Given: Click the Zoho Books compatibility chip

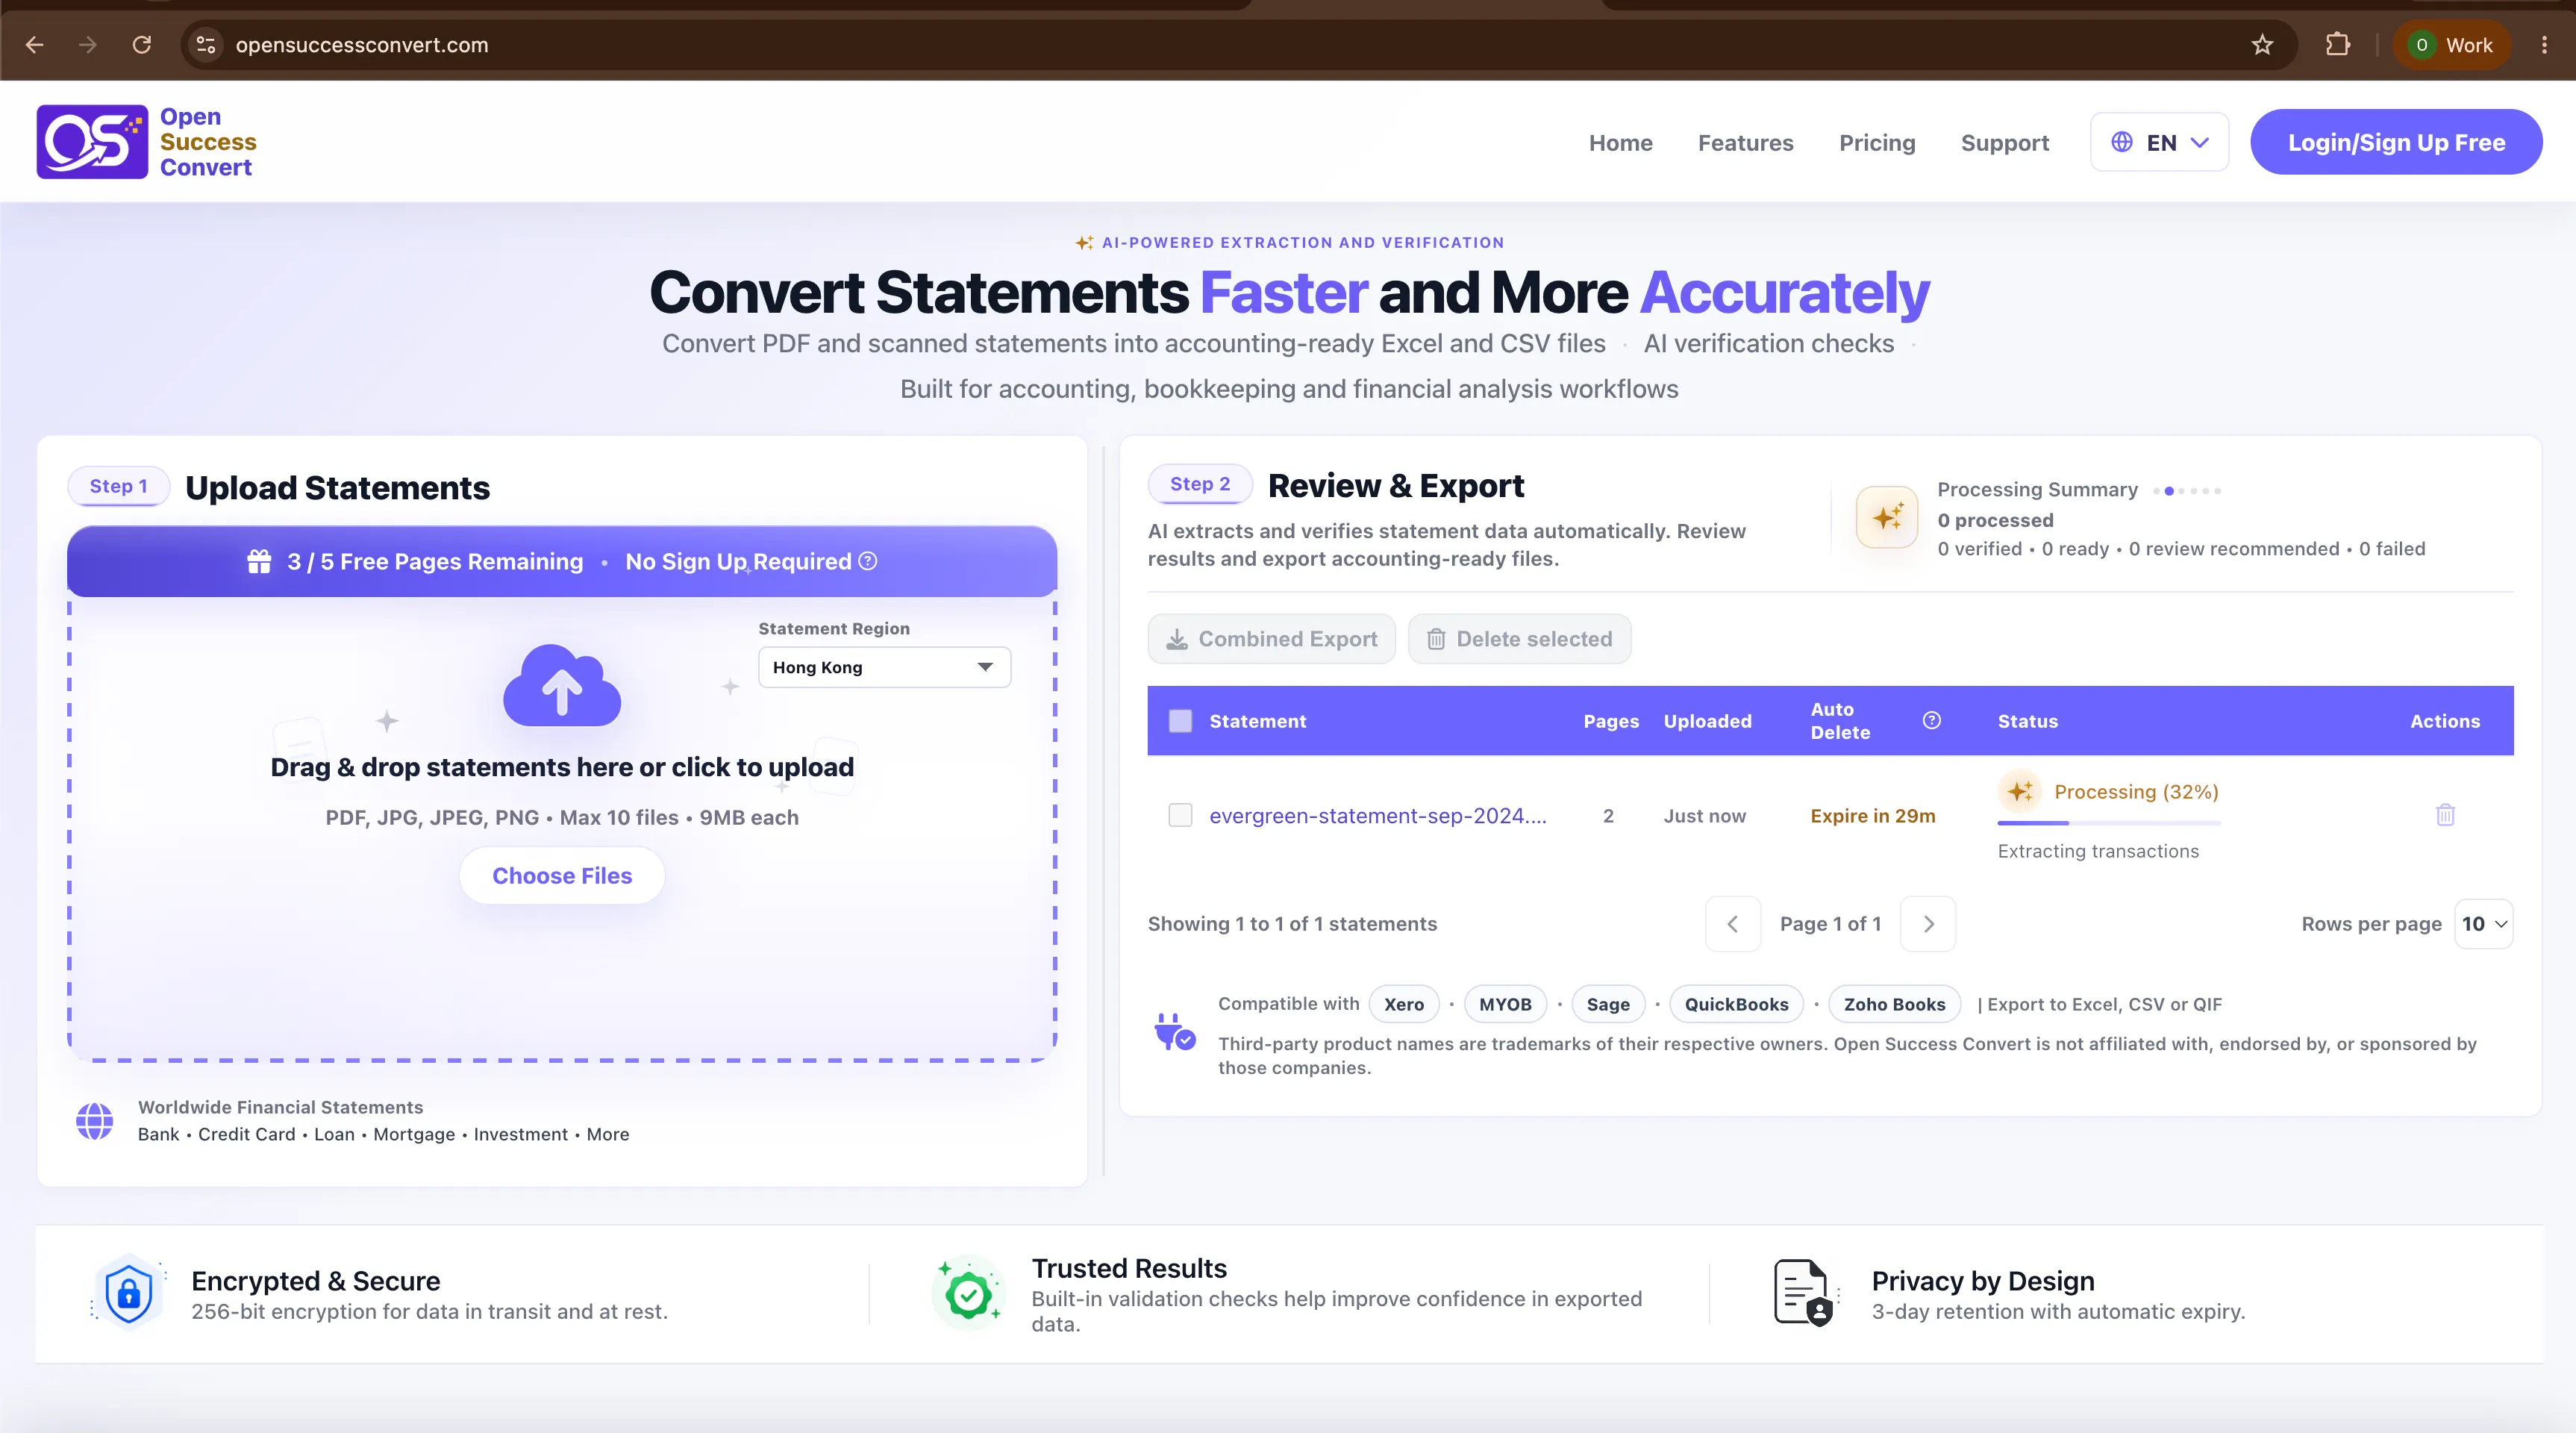Looking at the screenshot, I should coord(1894,1004).
